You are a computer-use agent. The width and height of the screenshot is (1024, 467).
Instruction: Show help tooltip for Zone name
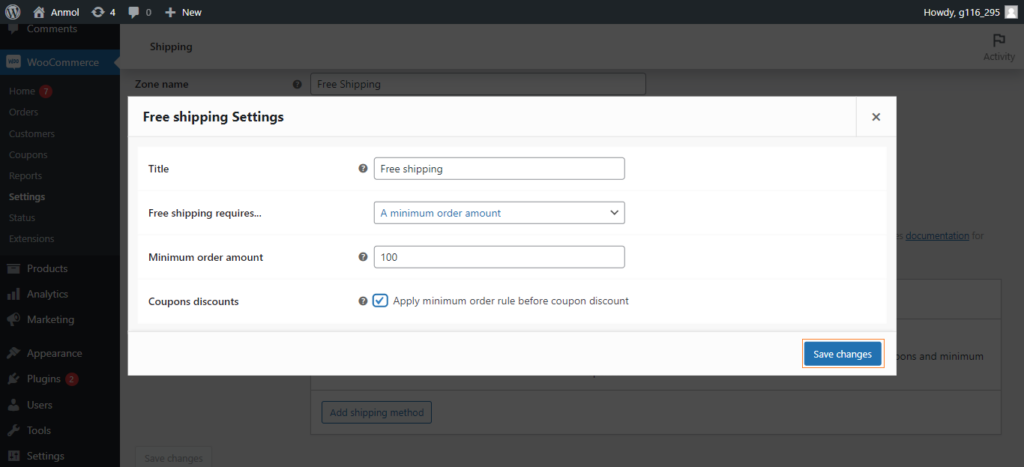pyautogui.click(x=297, y=84)
